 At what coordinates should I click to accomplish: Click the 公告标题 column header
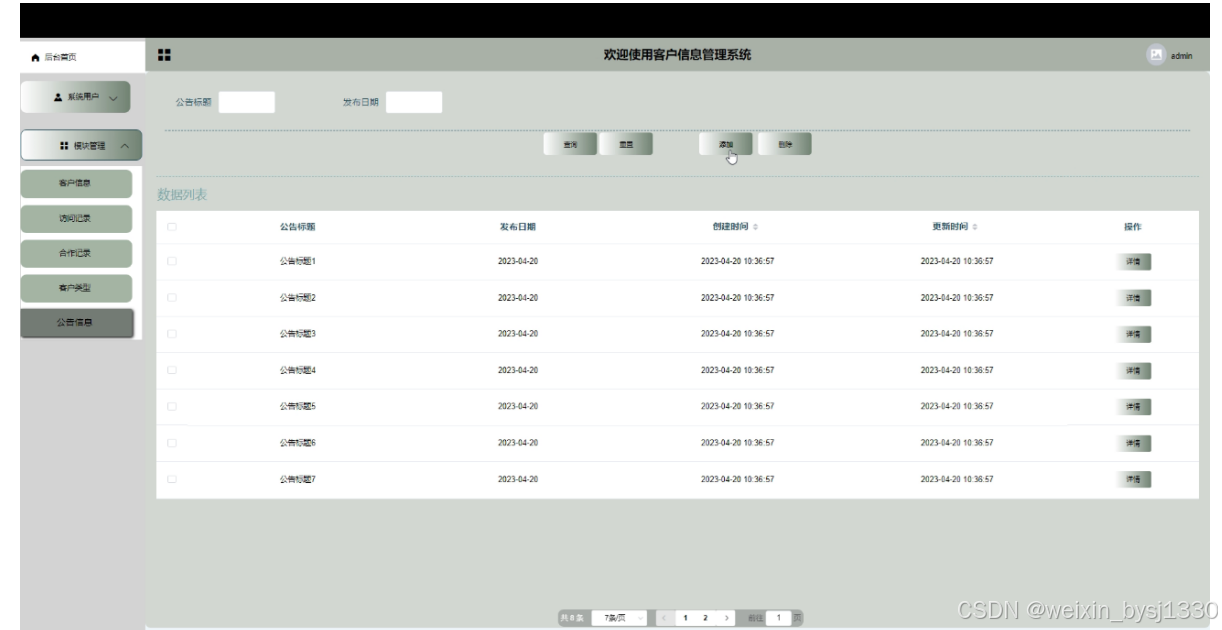click(x=298, y=227)
